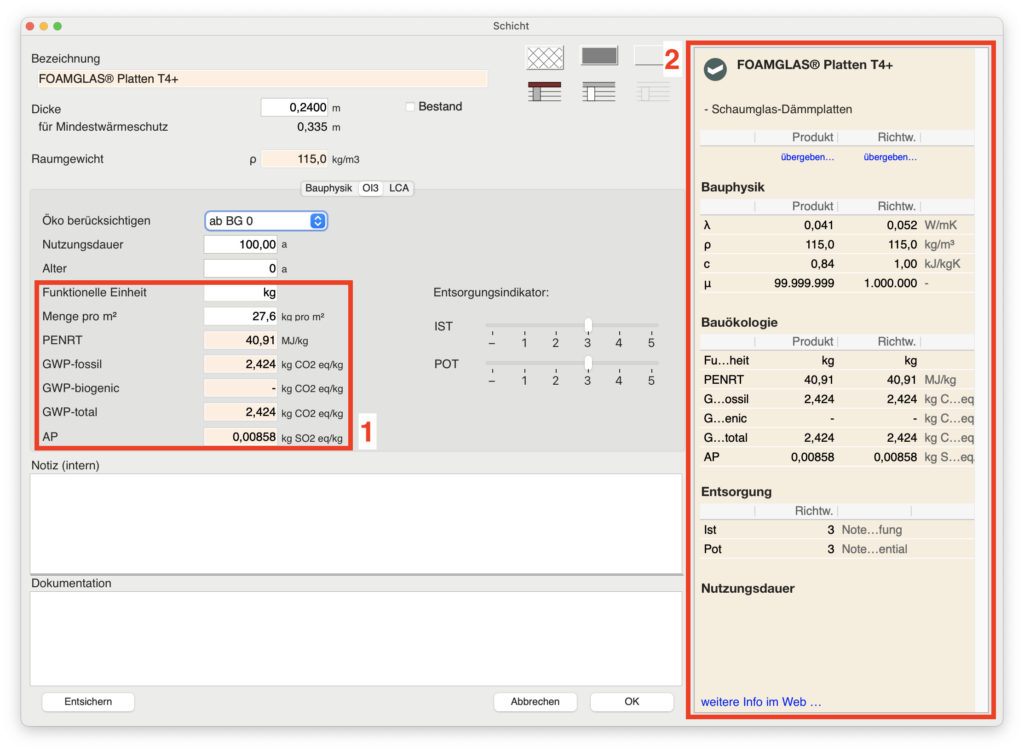Select the c Produkt value 0,84
1024x751 pixels.
822,264
